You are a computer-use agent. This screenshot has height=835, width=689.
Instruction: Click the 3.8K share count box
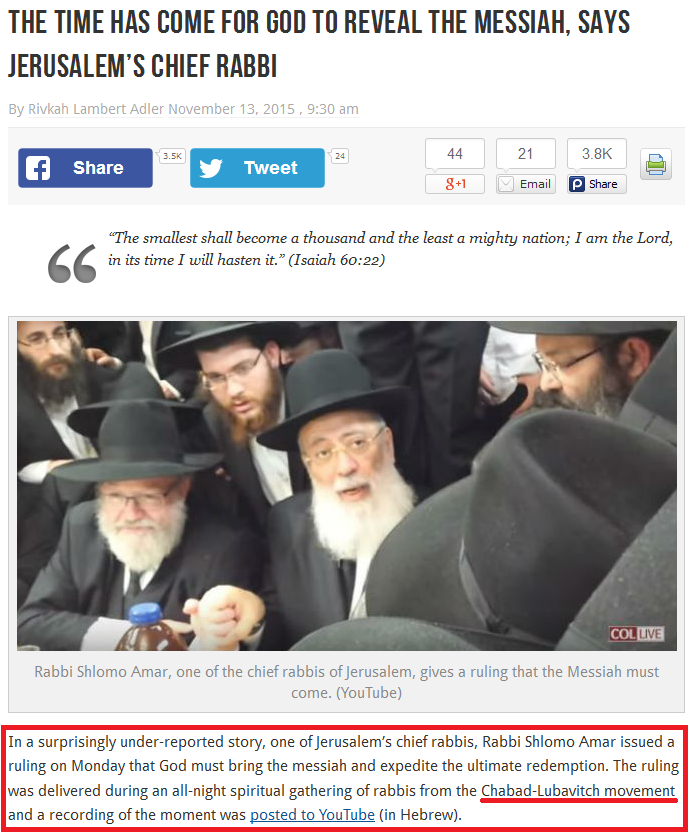coord(596,153)
